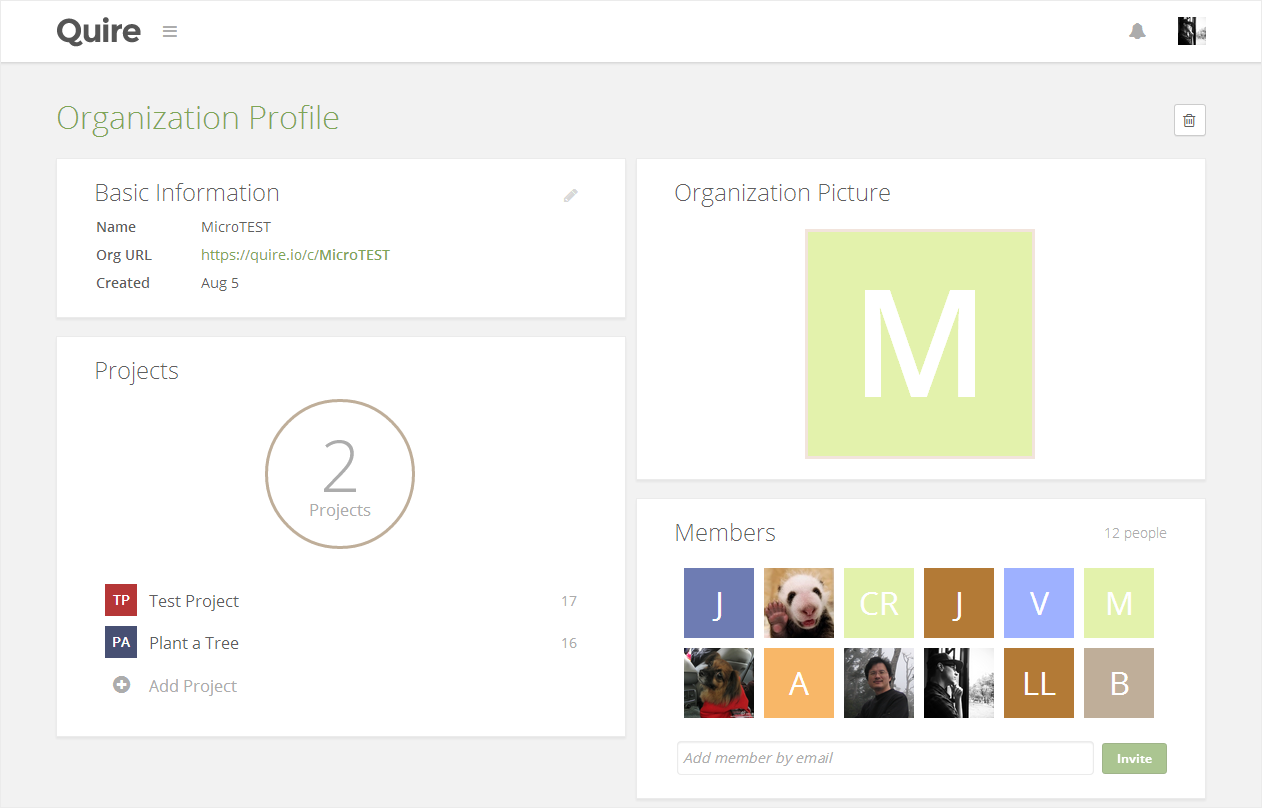Click the 12 people member count
This screenshot has width=1262, height=808.
click(x=1135, y=533)
